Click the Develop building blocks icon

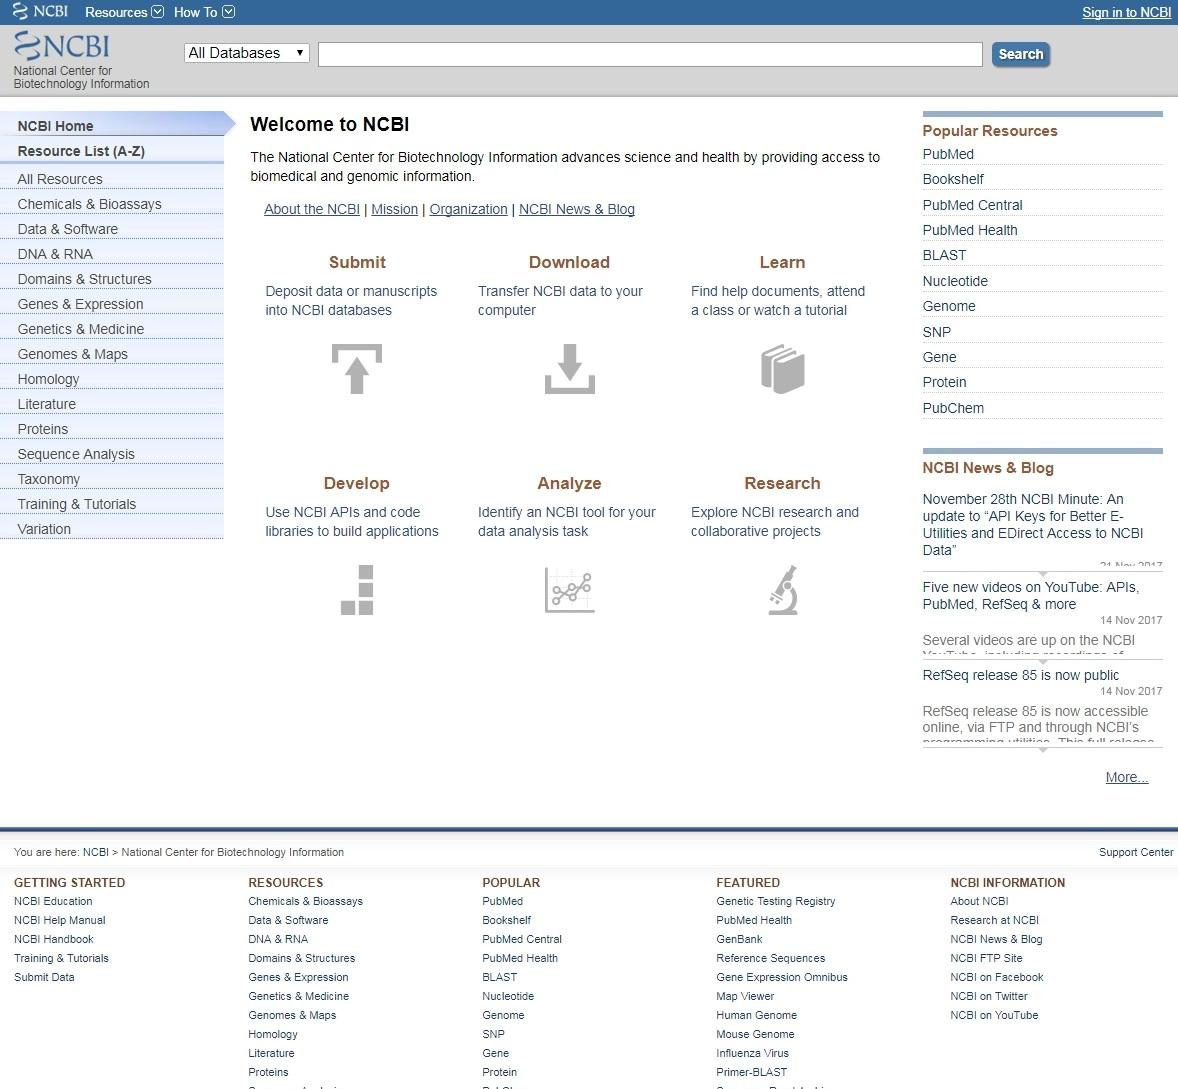point(357,590)
